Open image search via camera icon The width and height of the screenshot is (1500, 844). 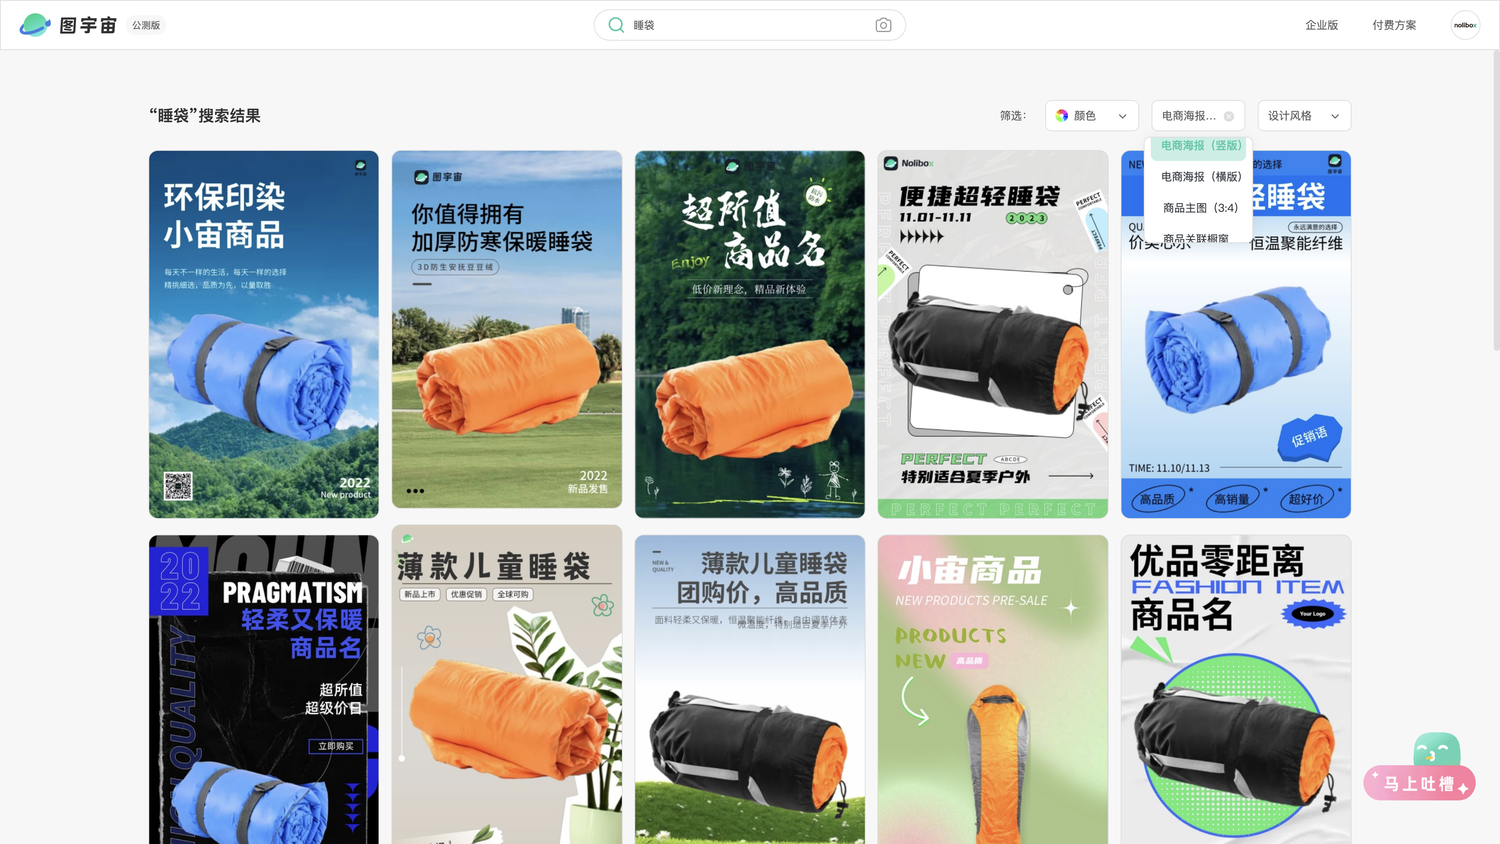tap(883, 25)
